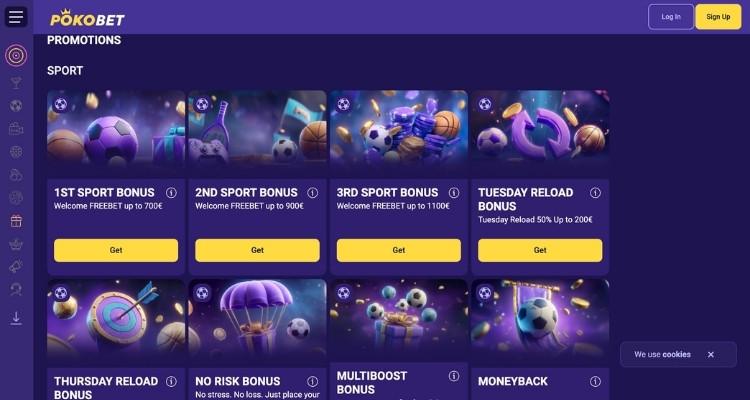Screen dimensions: 750x400
Task: Open the crown sidebar icon
Action: click(16, 244)
